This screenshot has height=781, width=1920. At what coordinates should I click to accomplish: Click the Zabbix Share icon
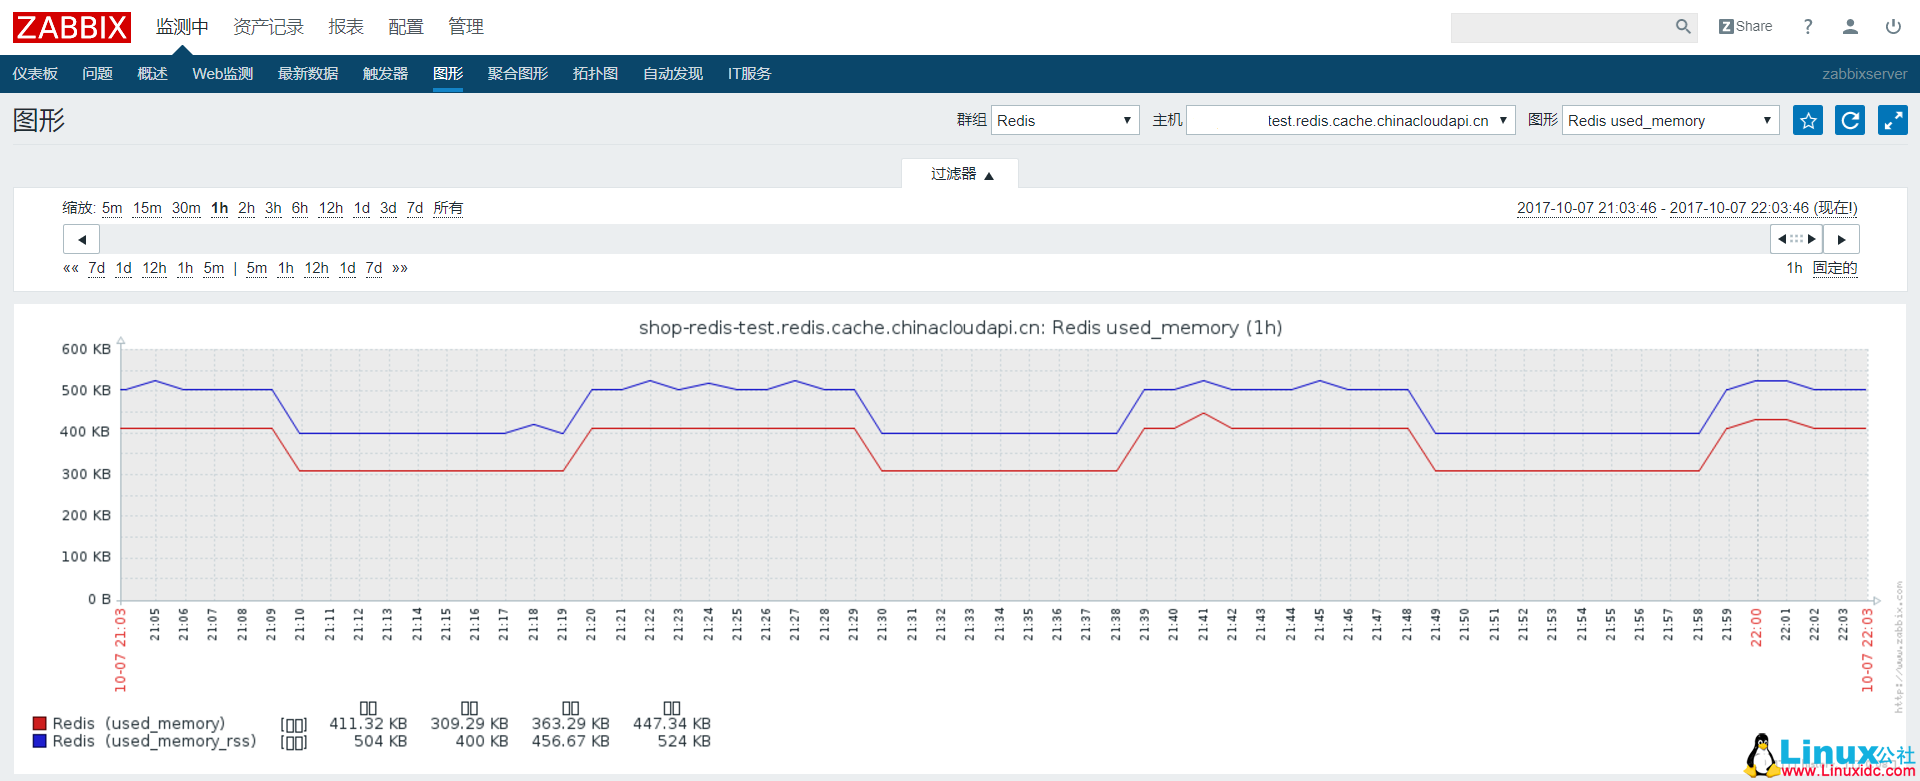pyautogui.click(x=1745, y=27)
